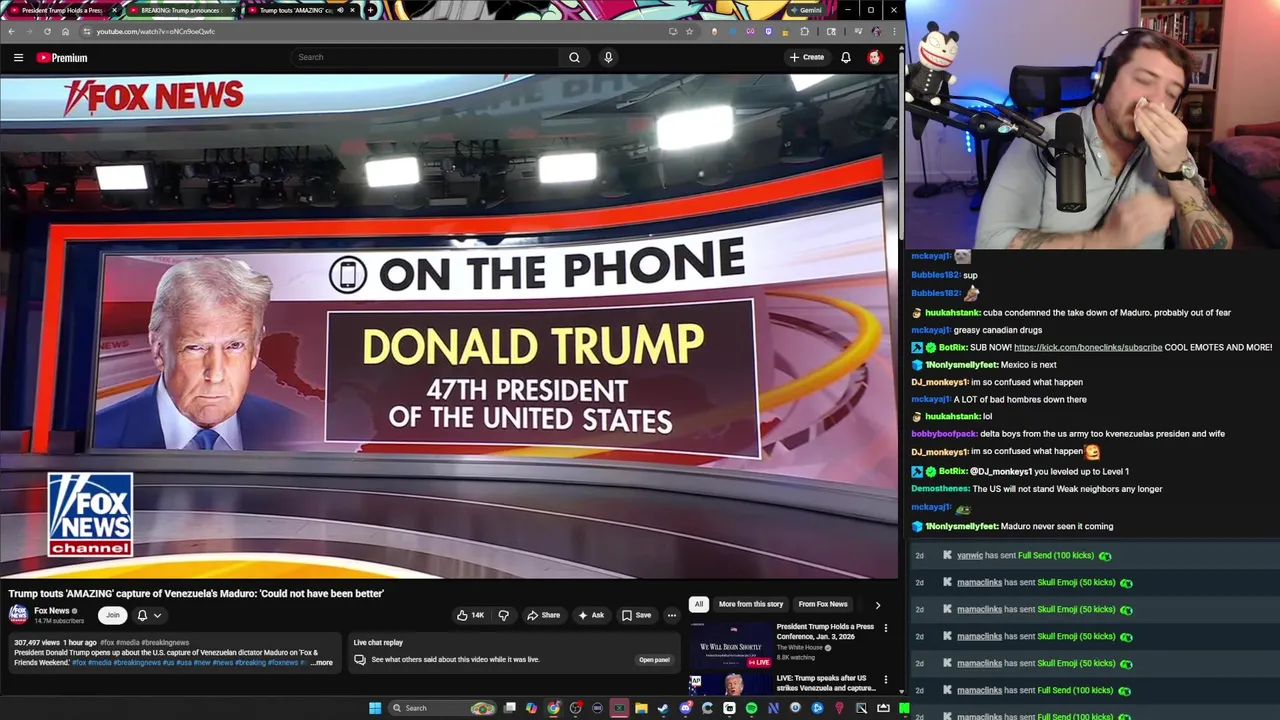Viewport: 1280px width, 720px height.
Task: Open the Chrome extensions puzzle icon
Action: (x=804, y=31)
